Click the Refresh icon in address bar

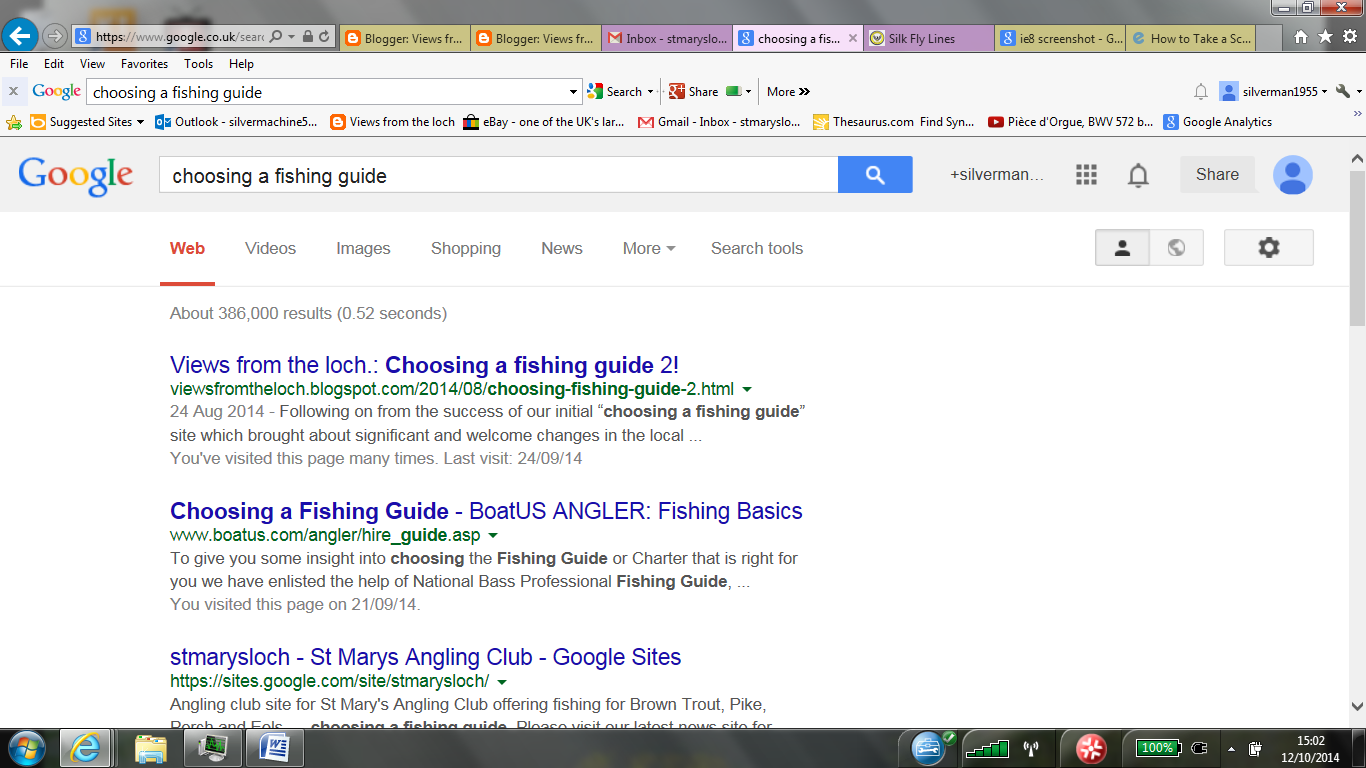(x=324, y=37)
